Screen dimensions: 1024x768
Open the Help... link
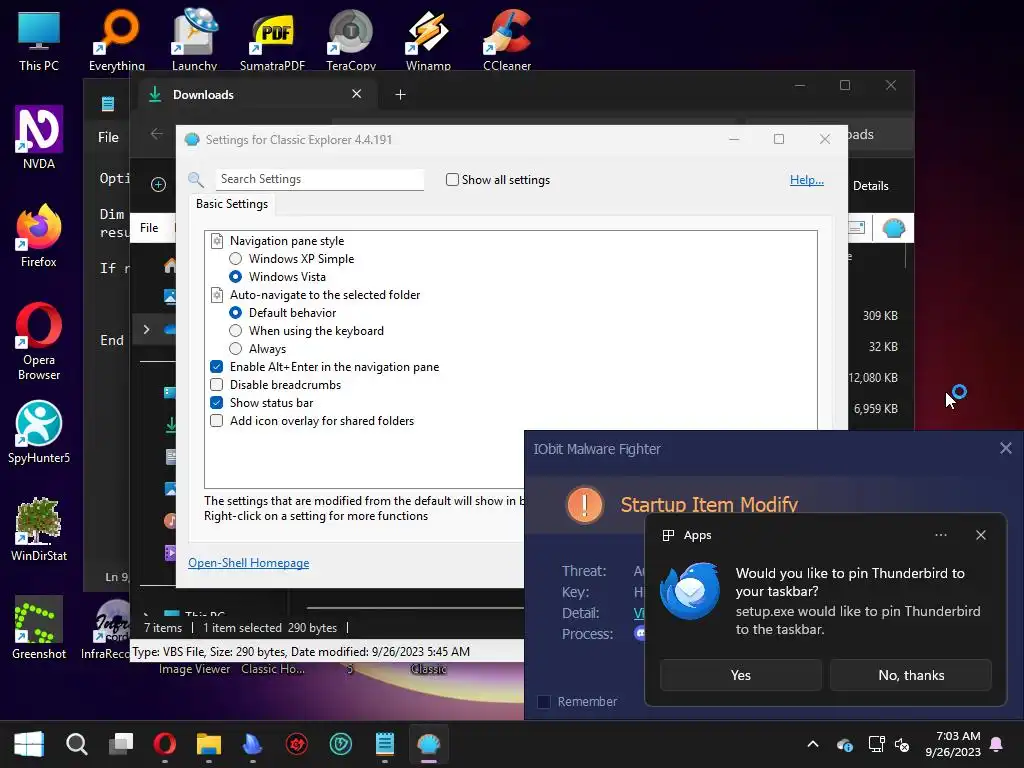coord(807,180)
